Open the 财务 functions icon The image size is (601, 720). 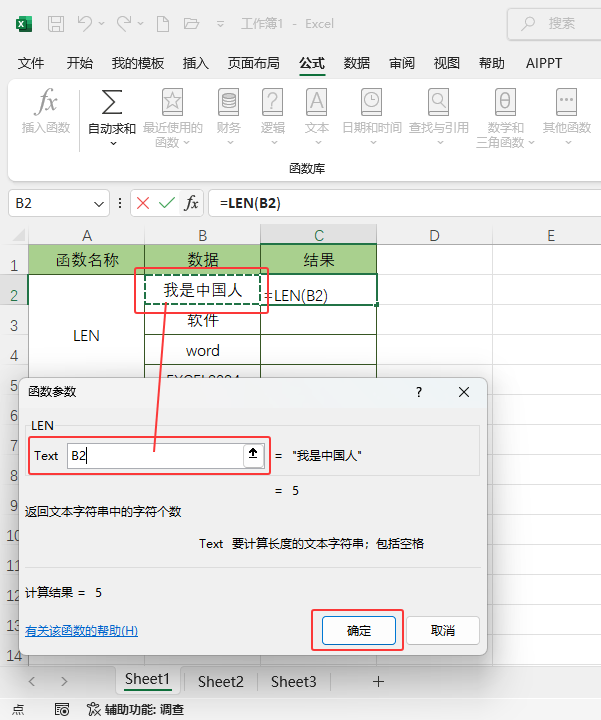[229, 101]
